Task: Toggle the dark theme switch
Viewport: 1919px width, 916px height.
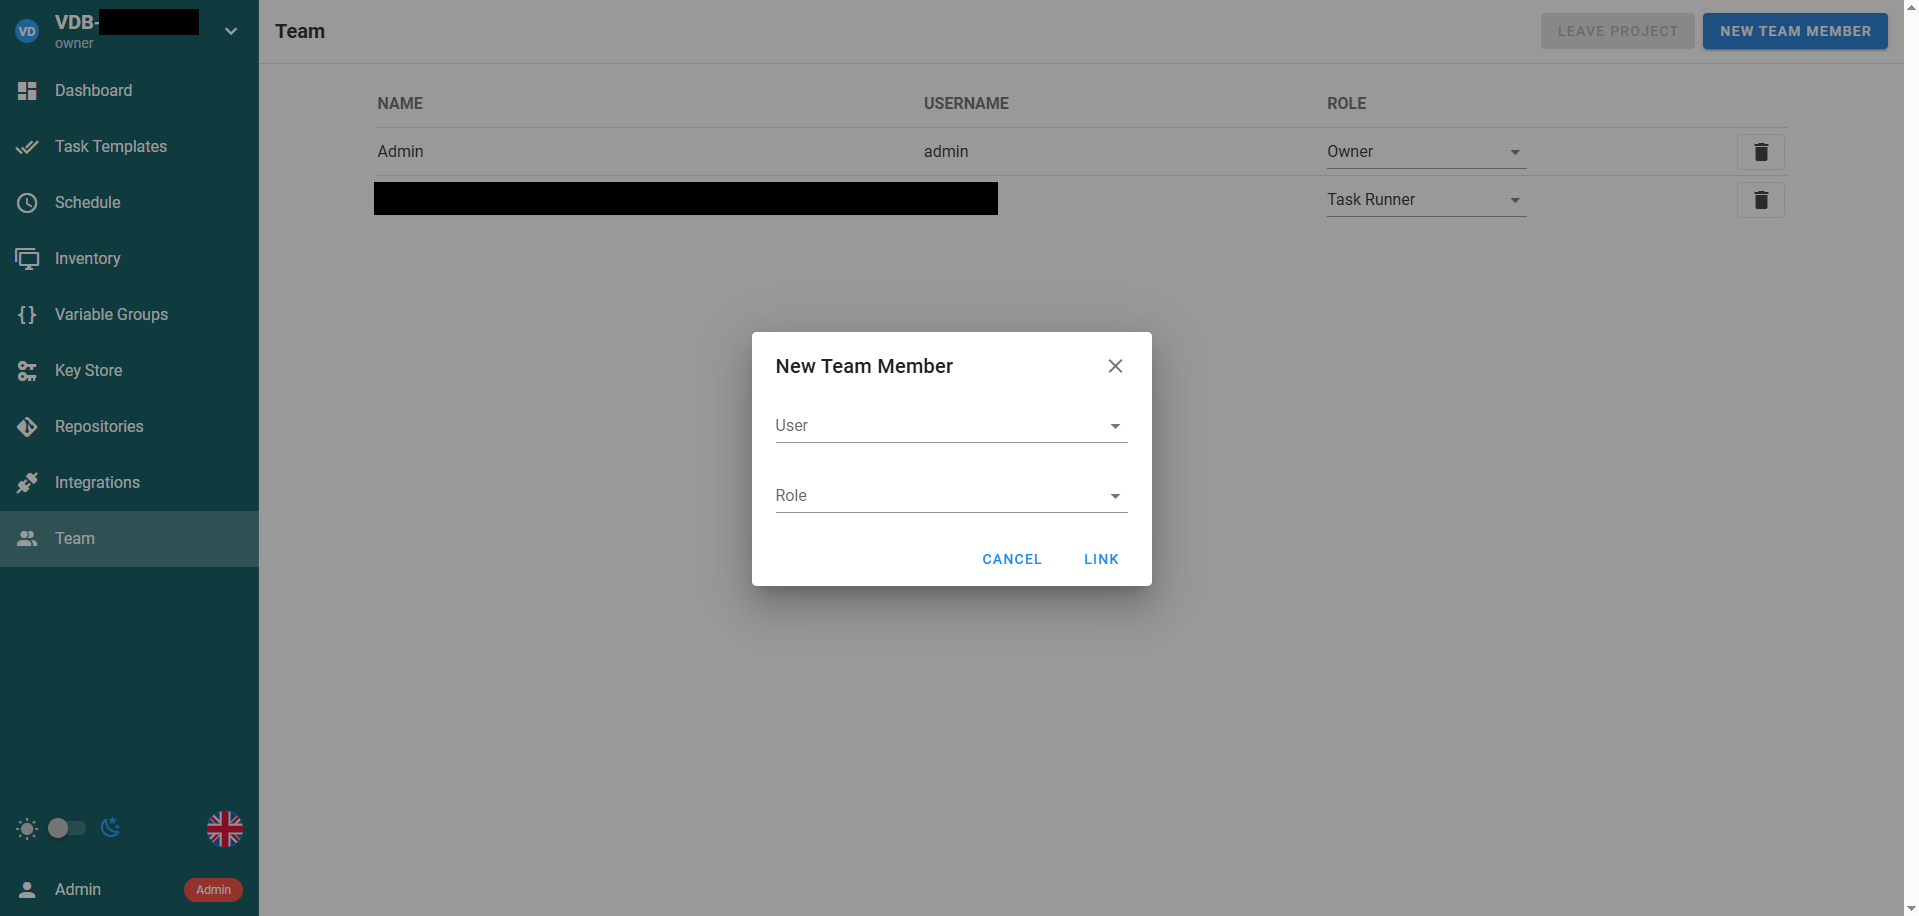Action: pyautogui.click(x=67, y=828)
